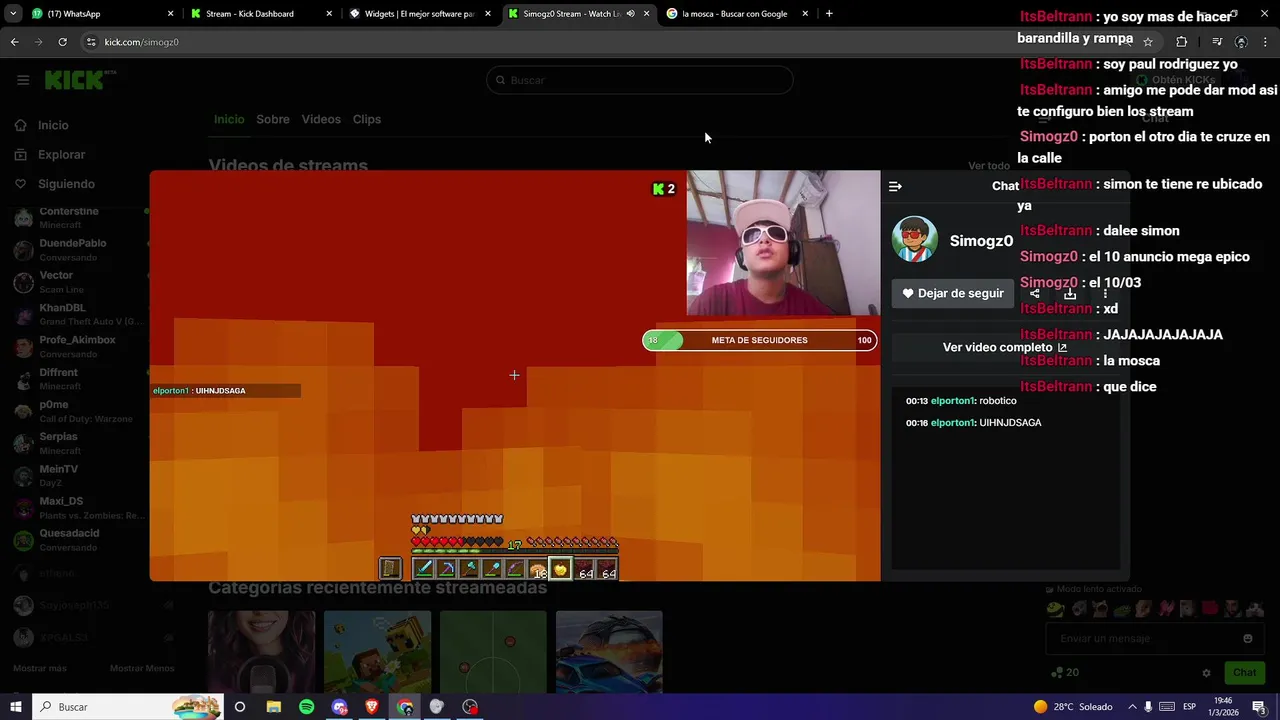Screen dimensions: 1280x720
Task: Reload the page with the refresh icon
Action: pos(62,42)
